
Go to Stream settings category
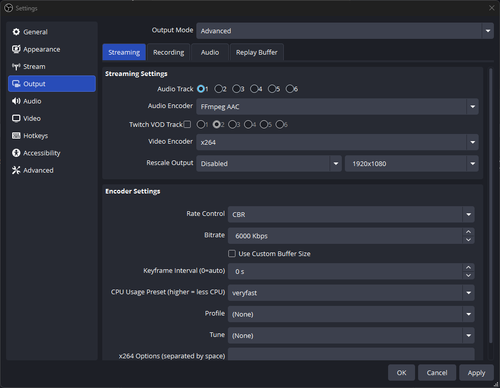point(52,67)
